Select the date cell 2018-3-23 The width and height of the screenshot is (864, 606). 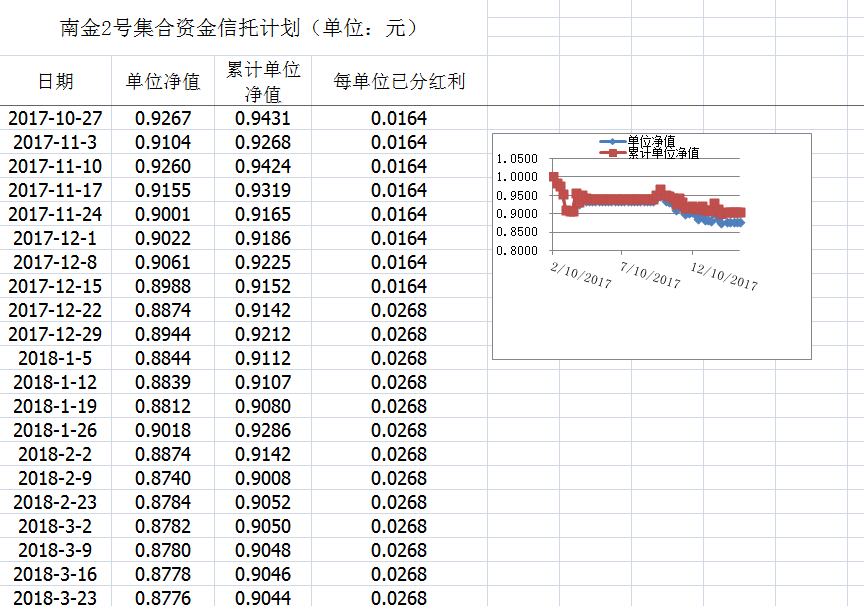pyautogui.click(x=56, y=597)
